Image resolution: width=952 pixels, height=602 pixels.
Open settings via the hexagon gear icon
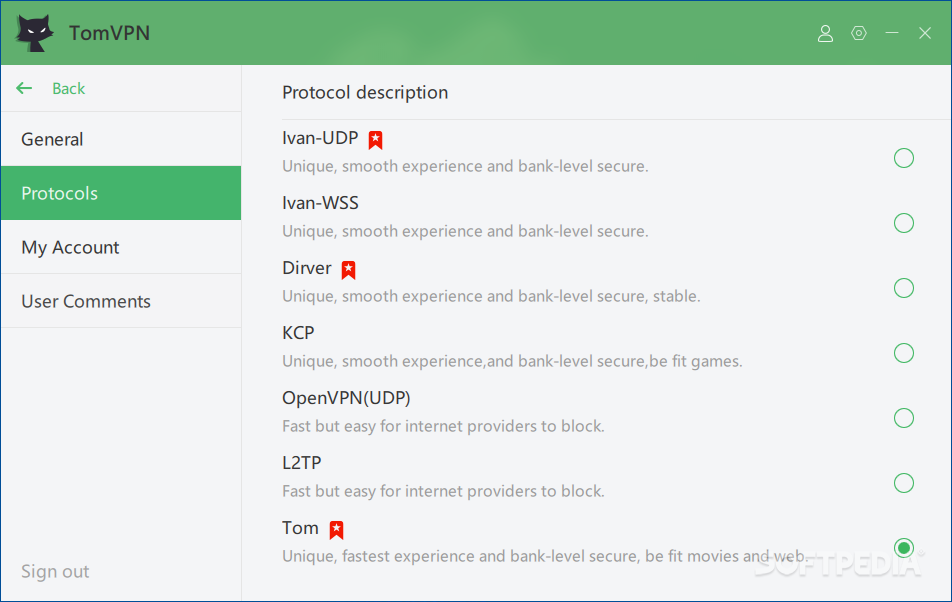tap(858, 33)
